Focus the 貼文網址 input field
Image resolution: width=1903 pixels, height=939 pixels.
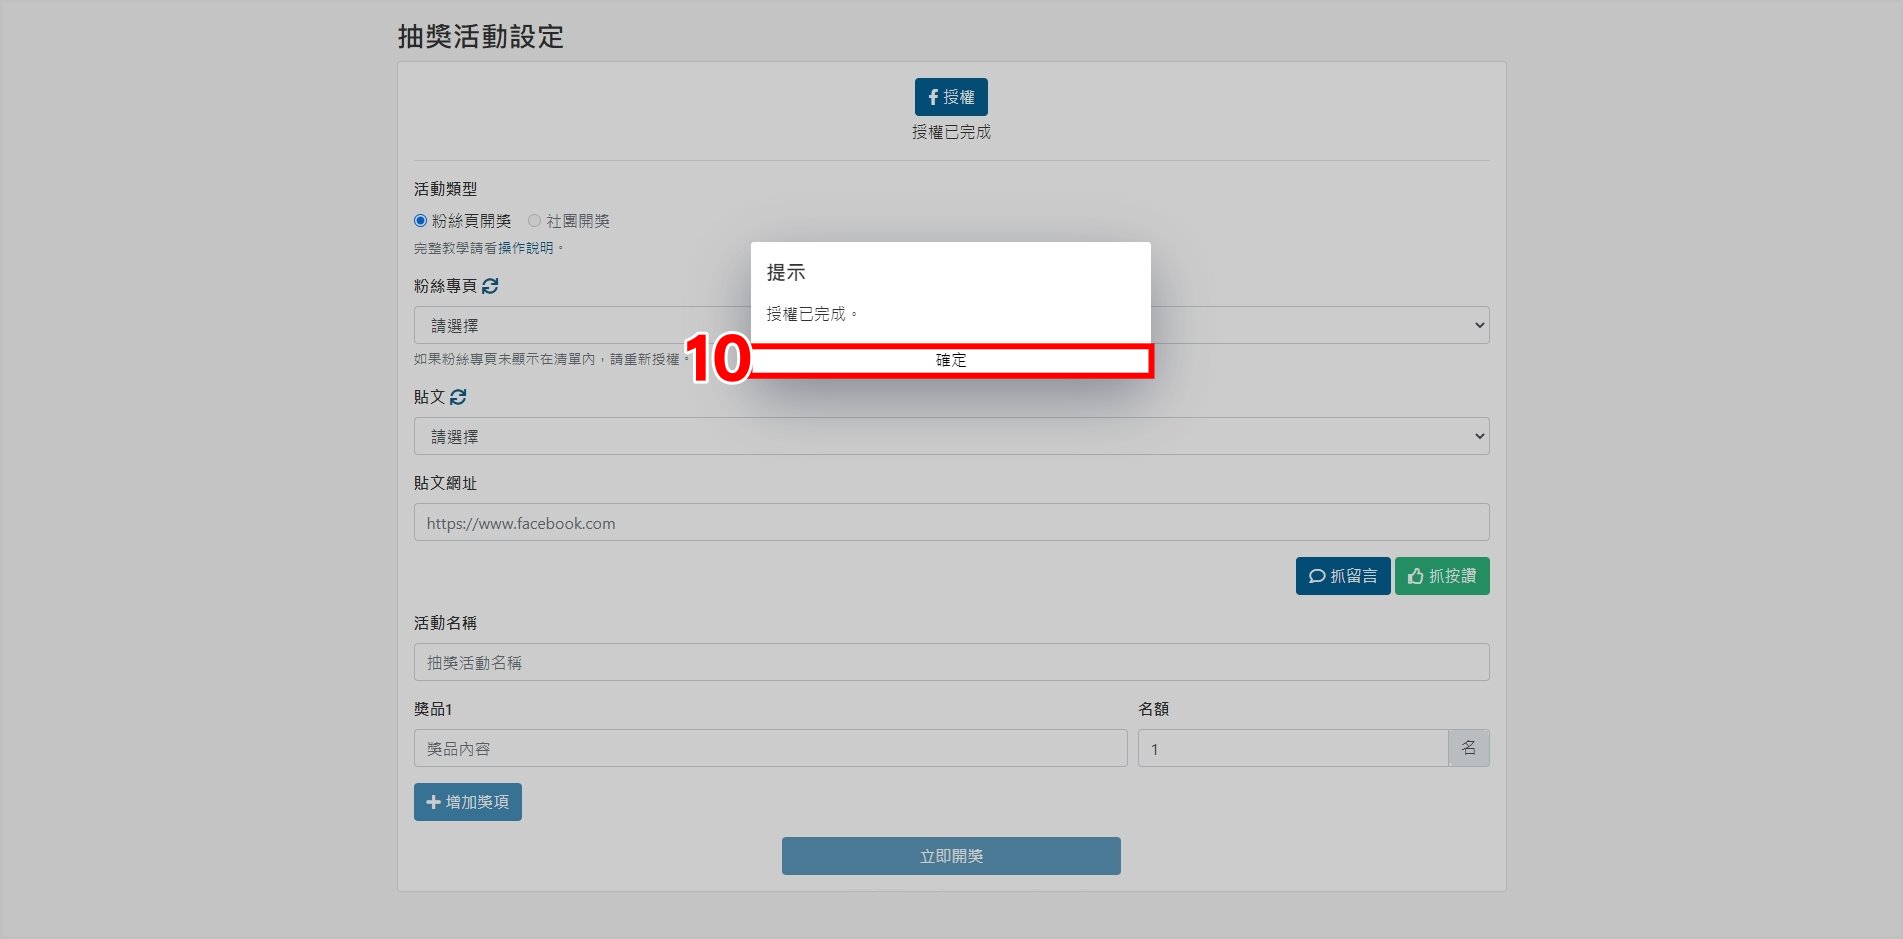pos(951,522)
